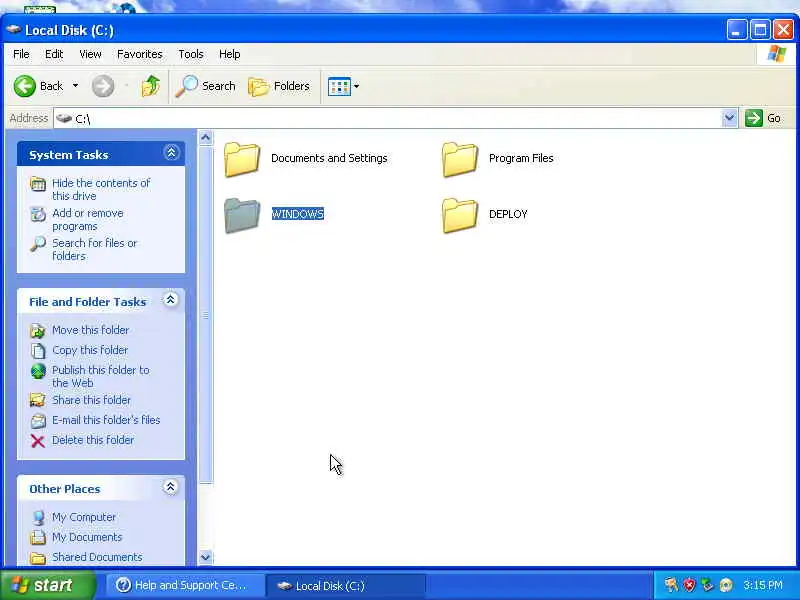800x600 pixels.
Task: Click the task pane scroll up arrow
Action: click(x=206, y=137)
